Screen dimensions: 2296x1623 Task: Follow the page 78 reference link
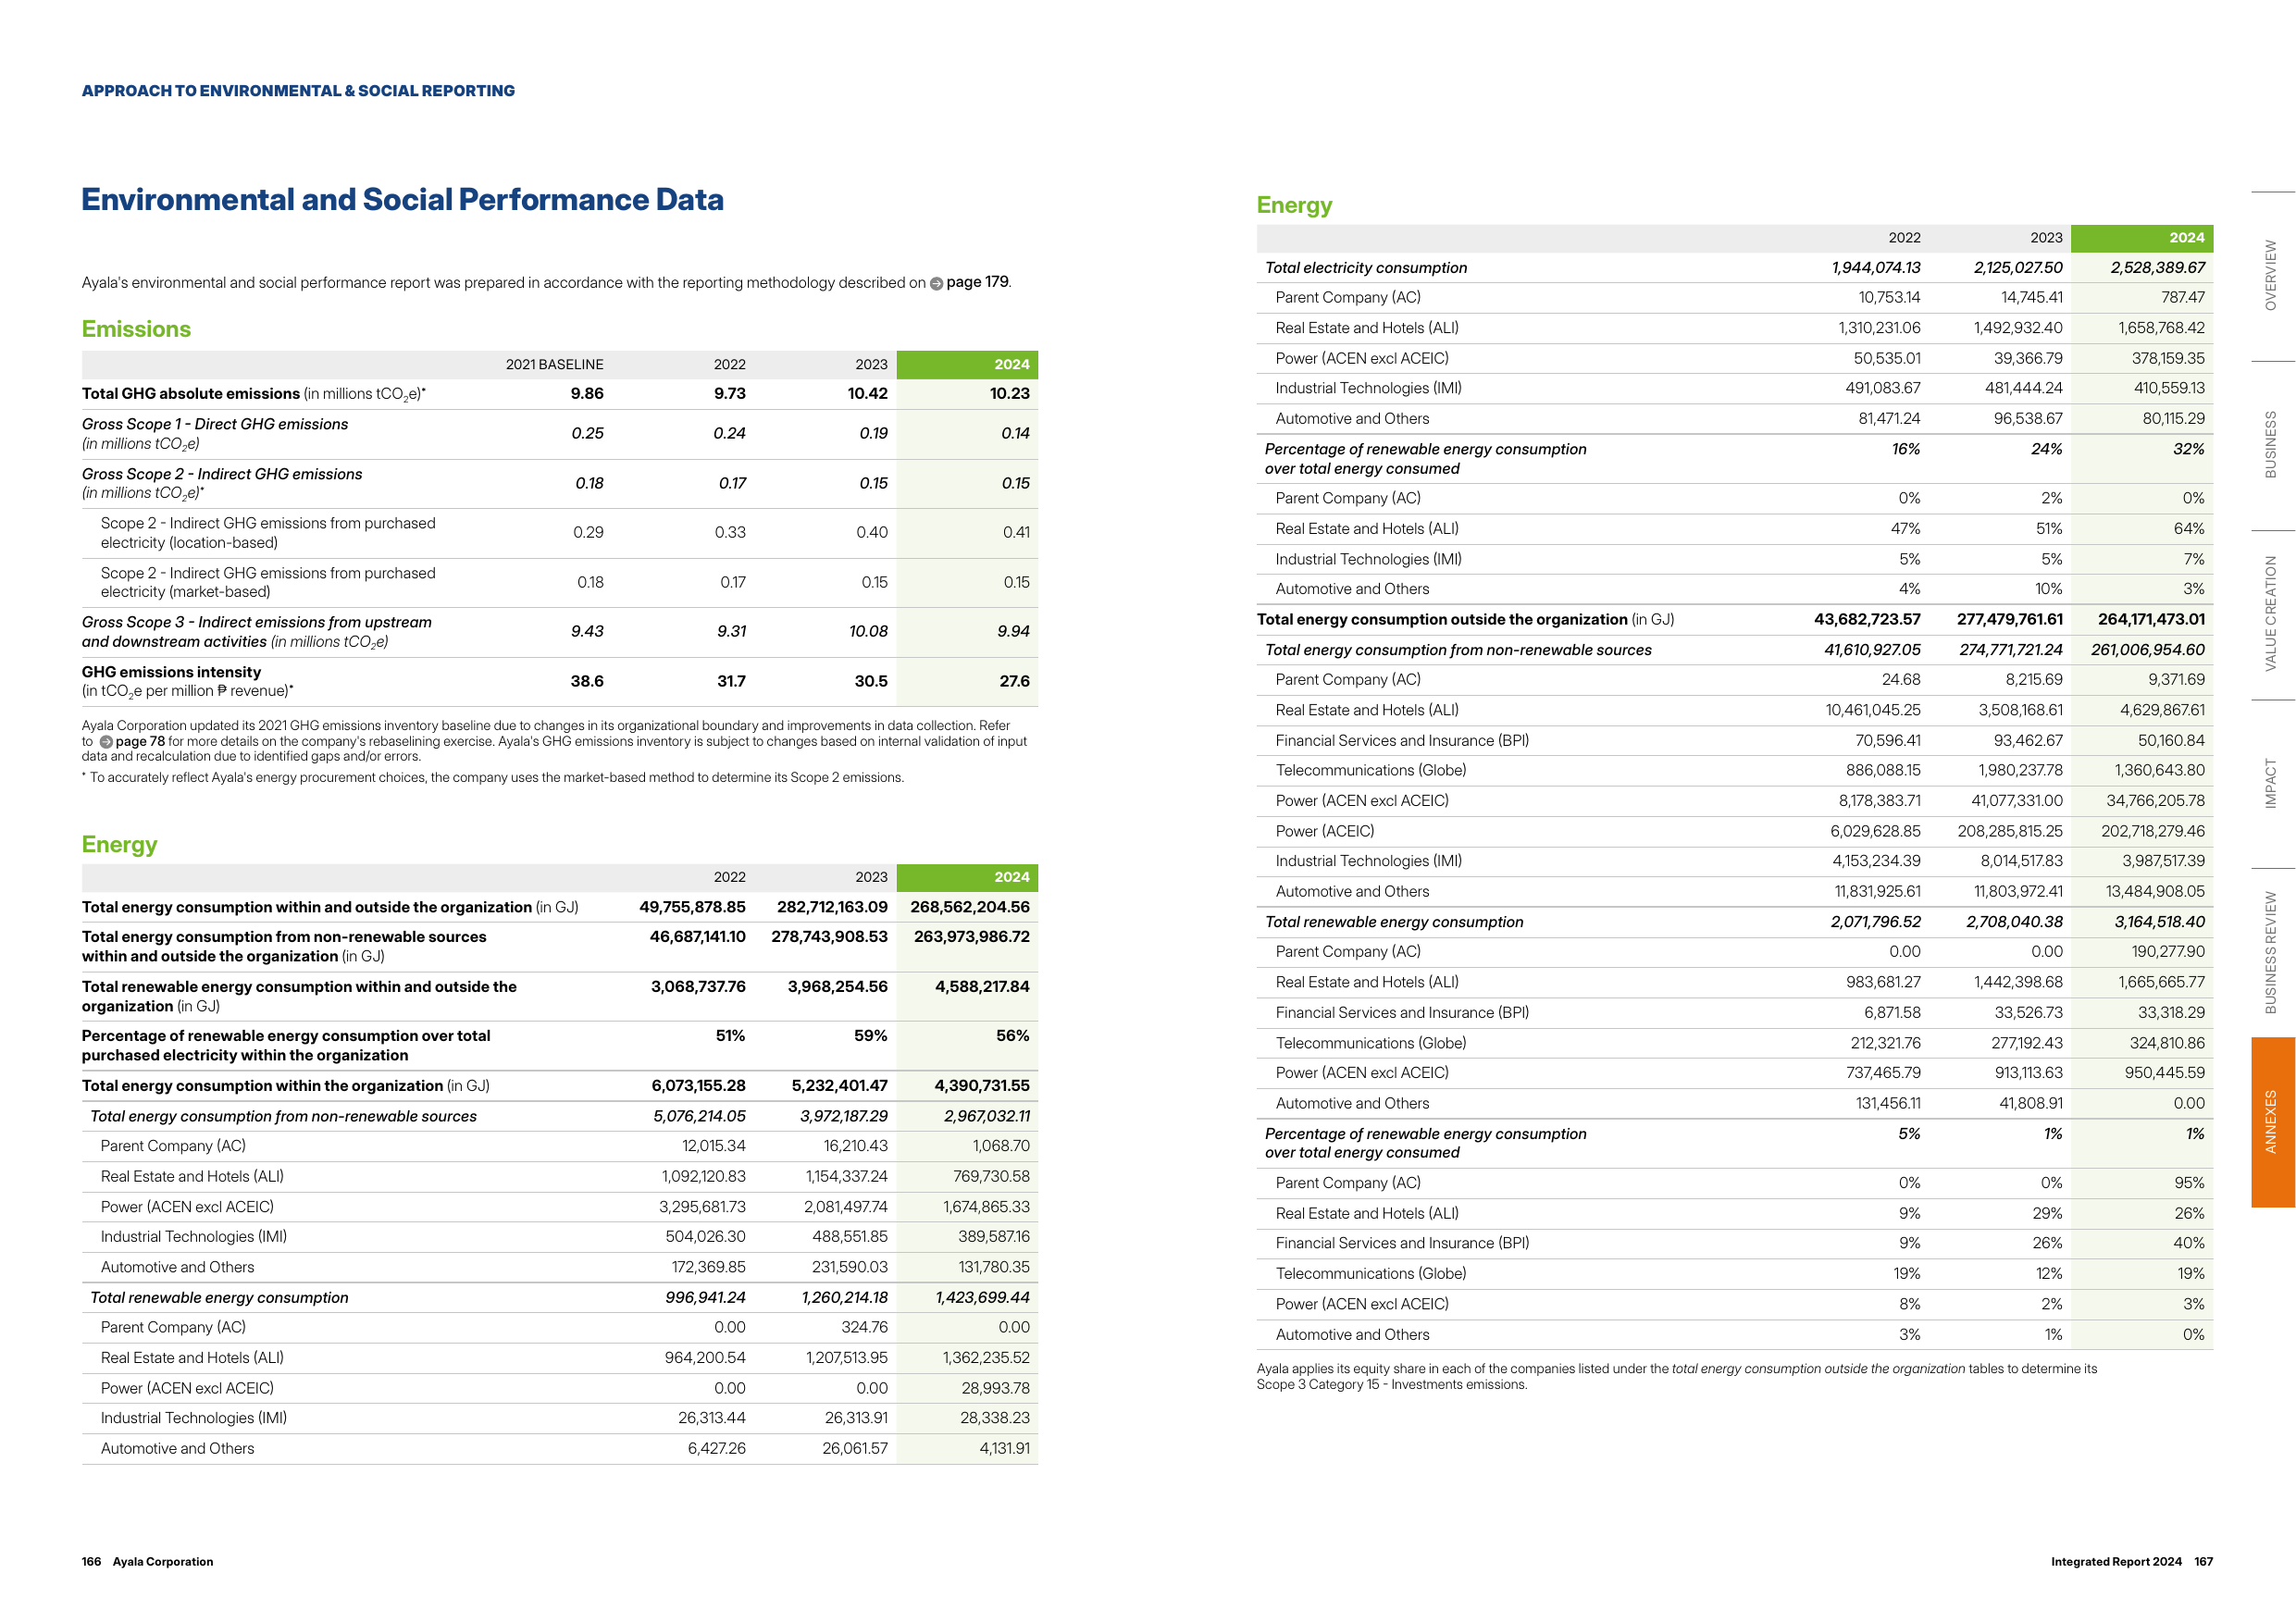coord(140,742)
